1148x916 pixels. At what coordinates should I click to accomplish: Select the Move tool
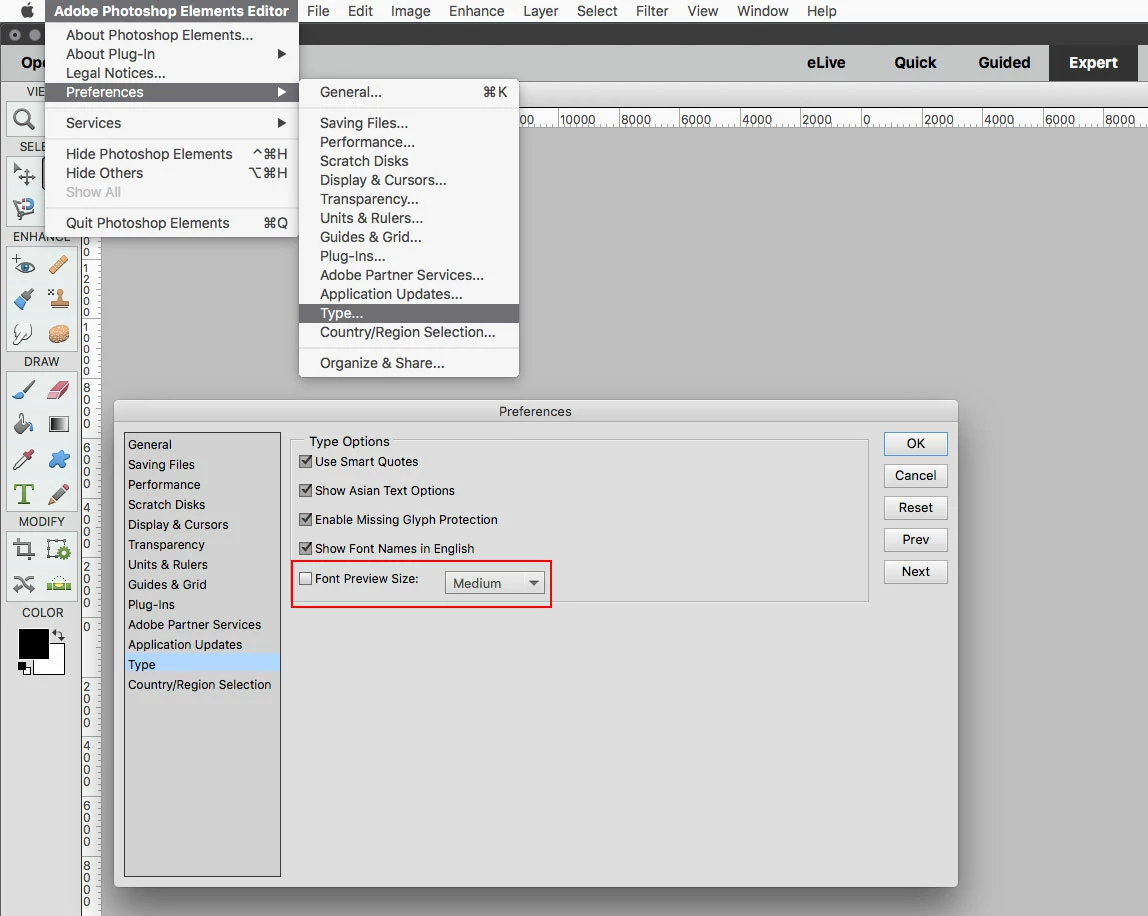click(24, 174)
